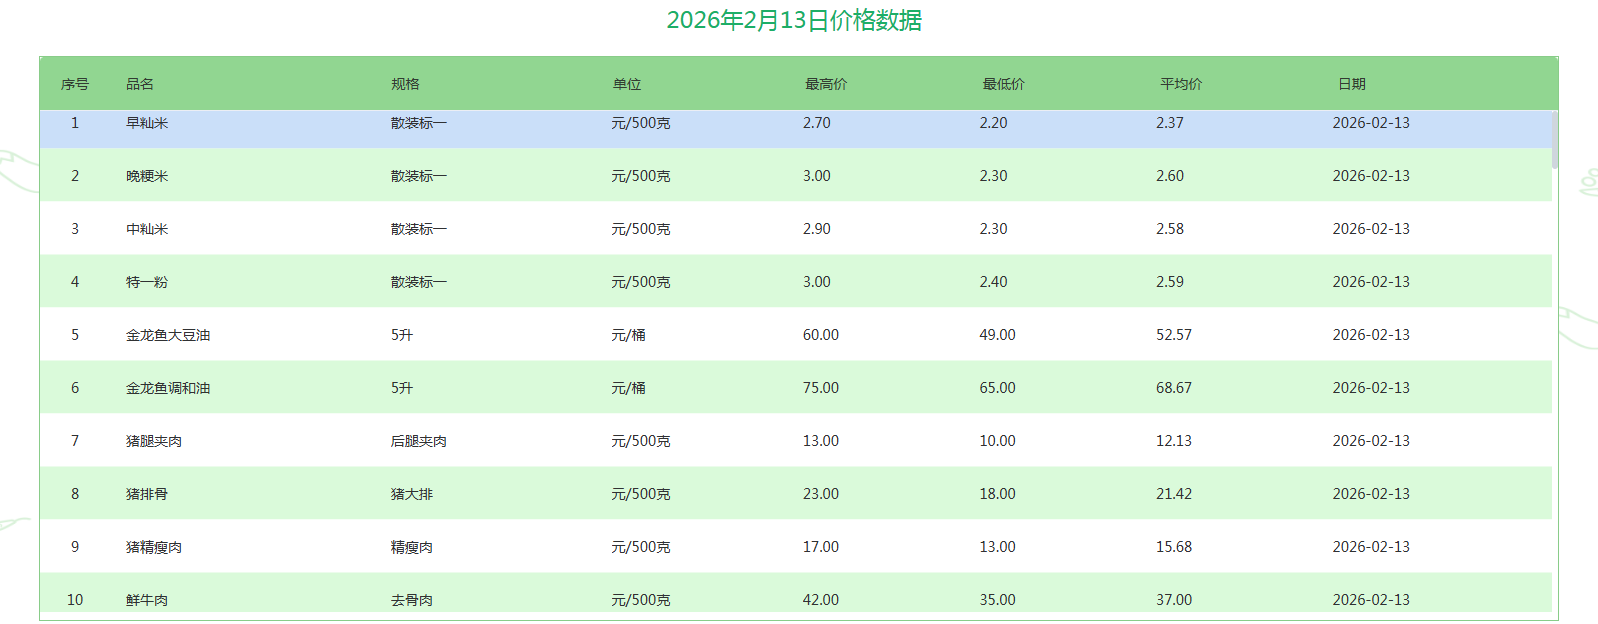Image resolution: width=1598 pixels, height=624 pixels.
Task: Click the 中籼米 product name
Action: (147, 229)
